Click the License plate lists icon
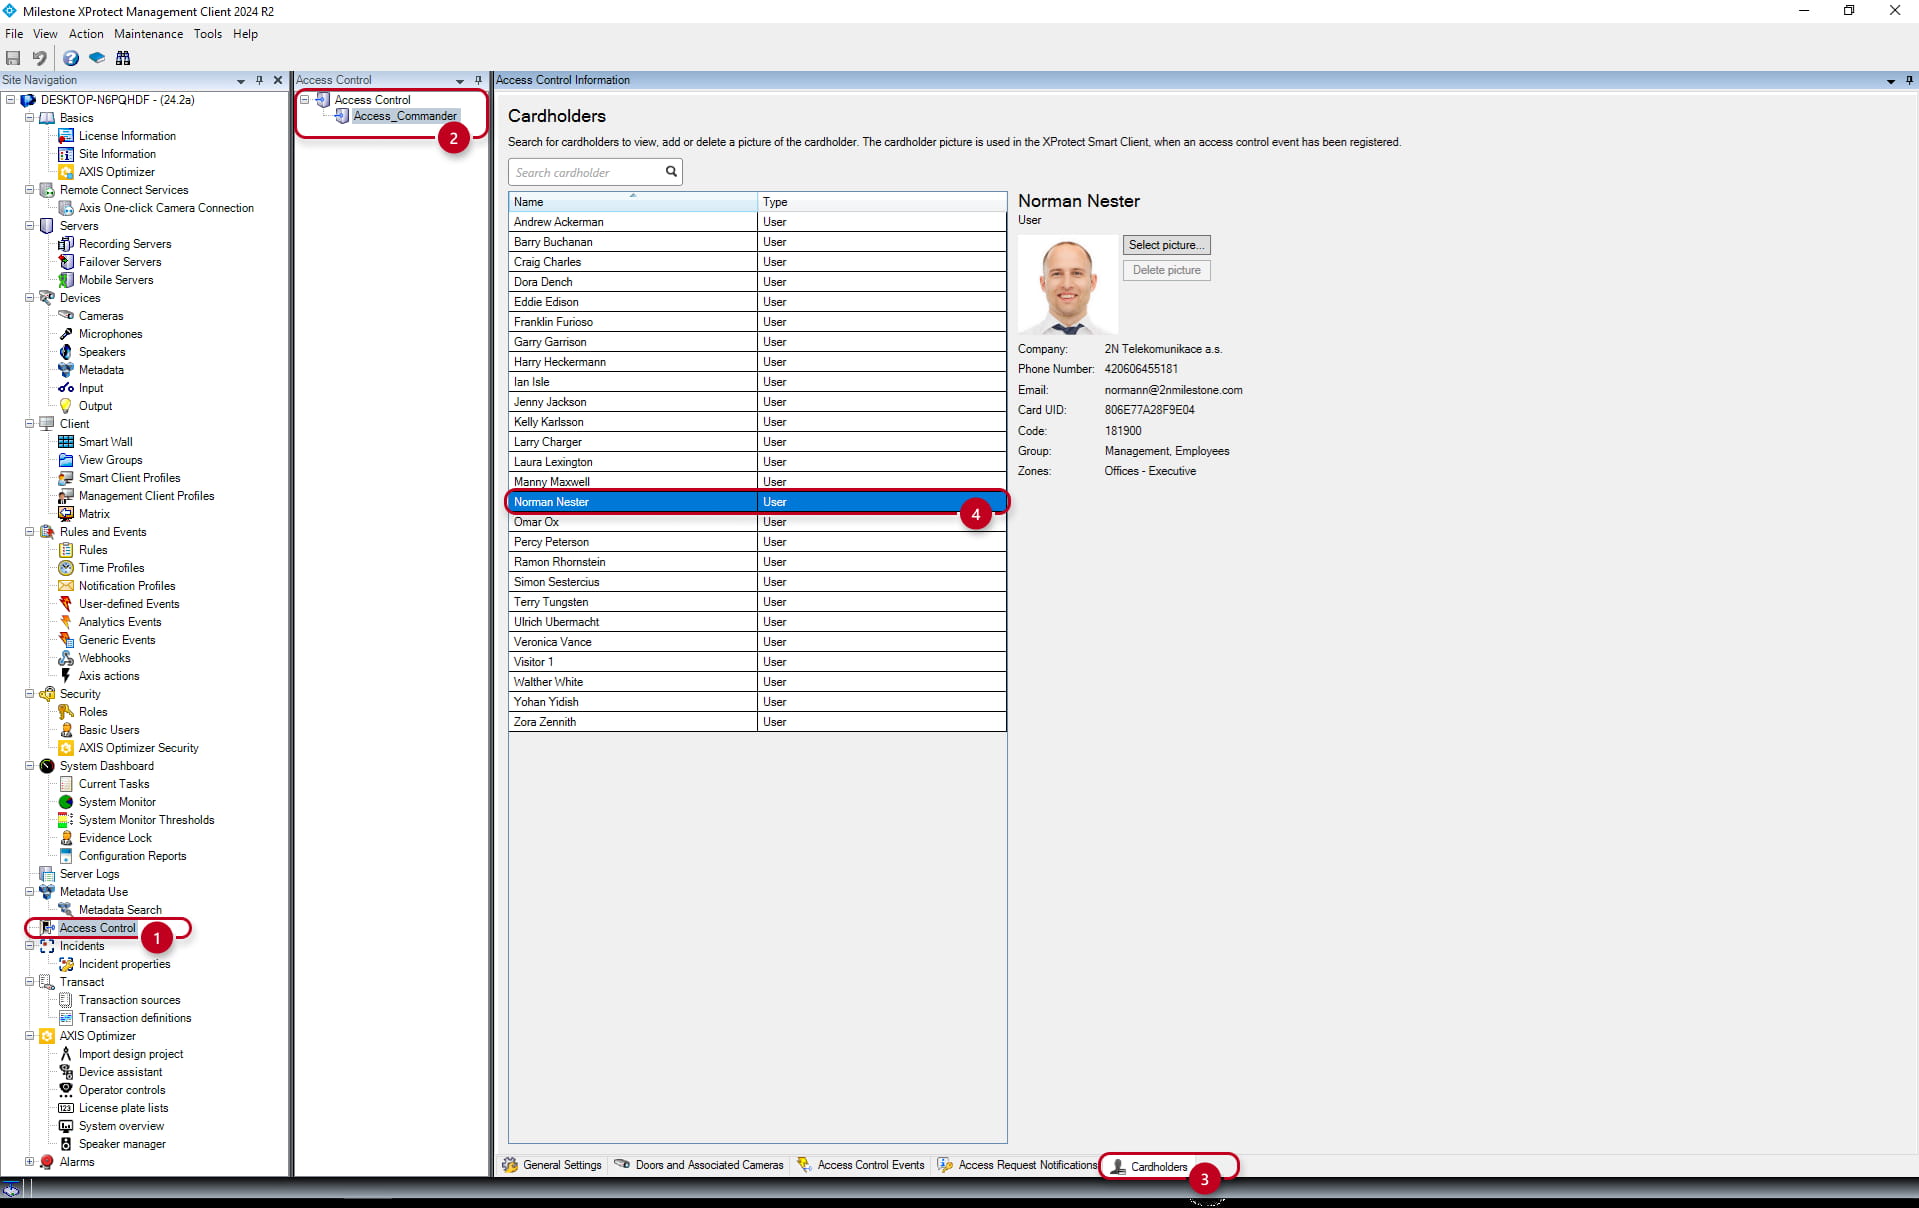The width and height of the screenshot is (1919, 1208). click(x=66, y=1108)
